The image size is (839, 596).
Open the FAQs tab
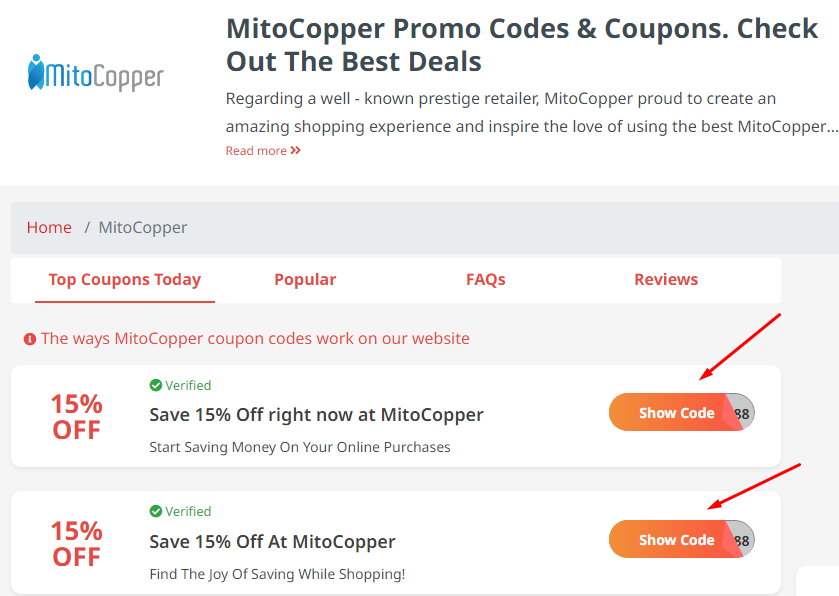(x=485, y=280)
